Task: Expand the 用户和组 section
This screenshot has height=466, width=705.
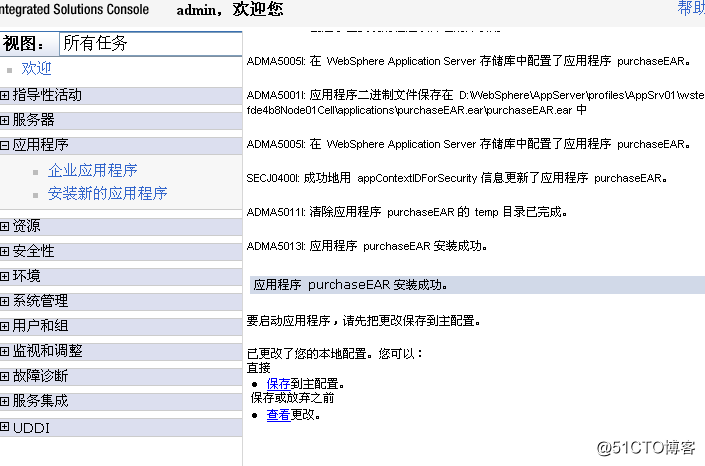Action: (4, 326)
